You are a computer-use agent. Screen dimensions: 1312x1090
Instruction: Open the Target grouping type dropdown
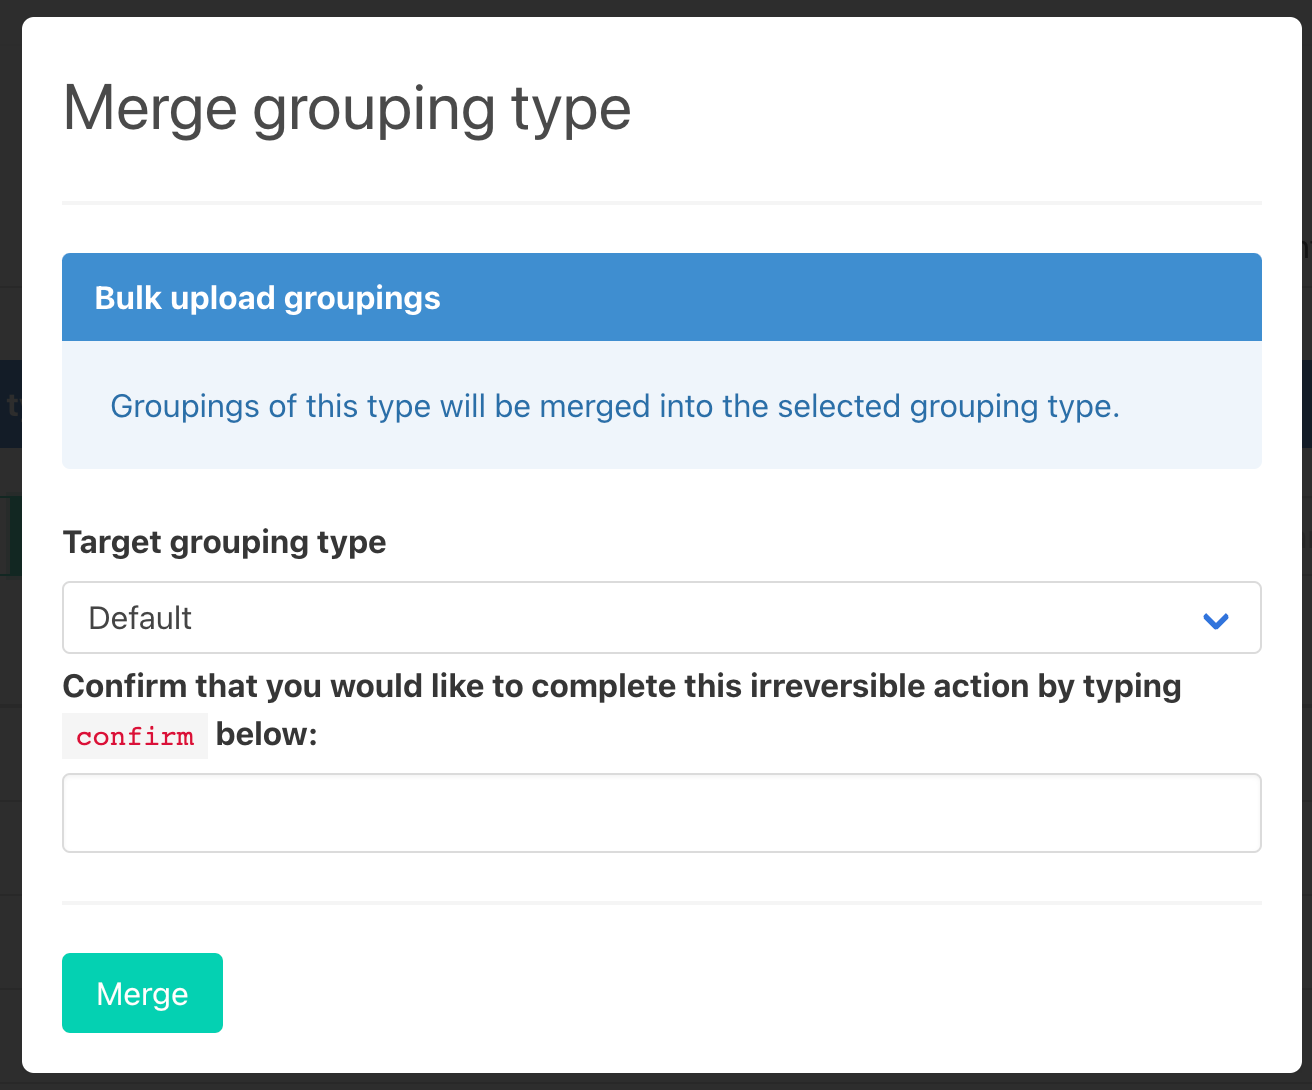point(660,618)
